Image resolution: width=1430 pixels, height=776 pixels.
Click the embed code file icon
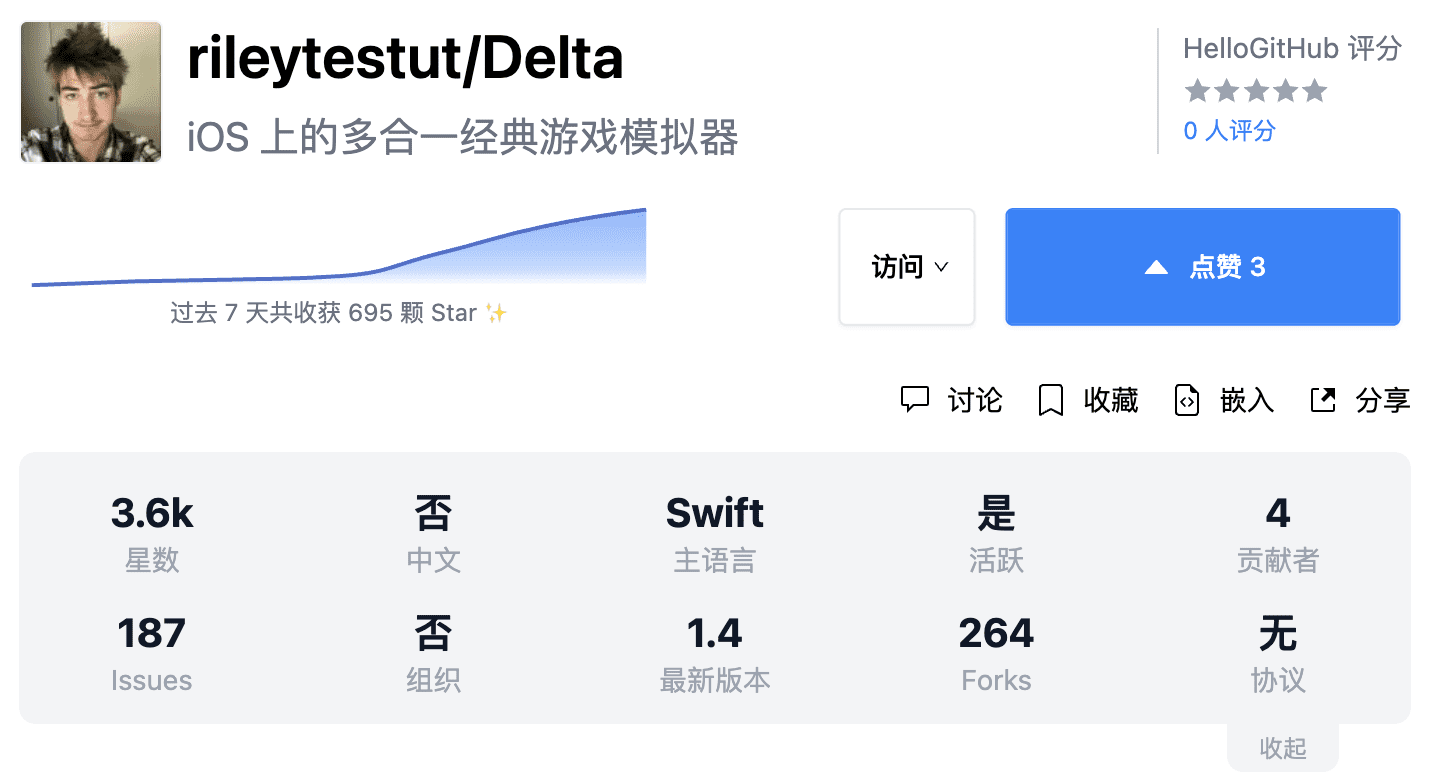click(1186, 401)
